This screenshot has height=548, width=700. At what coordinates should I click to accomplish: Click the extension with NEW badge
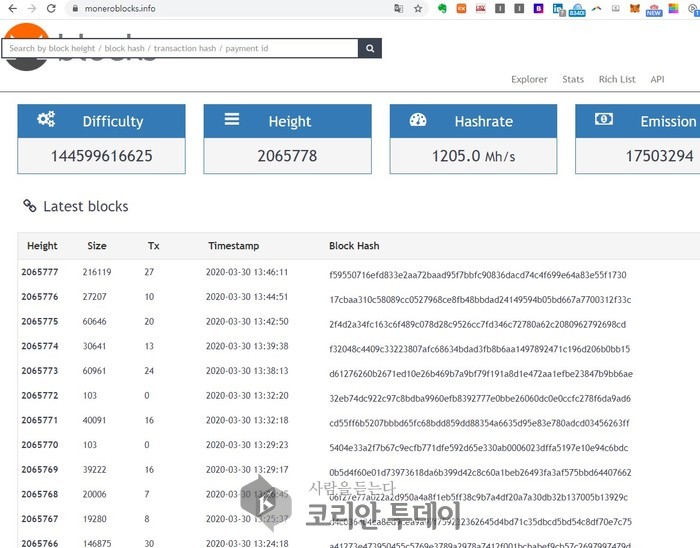click(654, 10)
